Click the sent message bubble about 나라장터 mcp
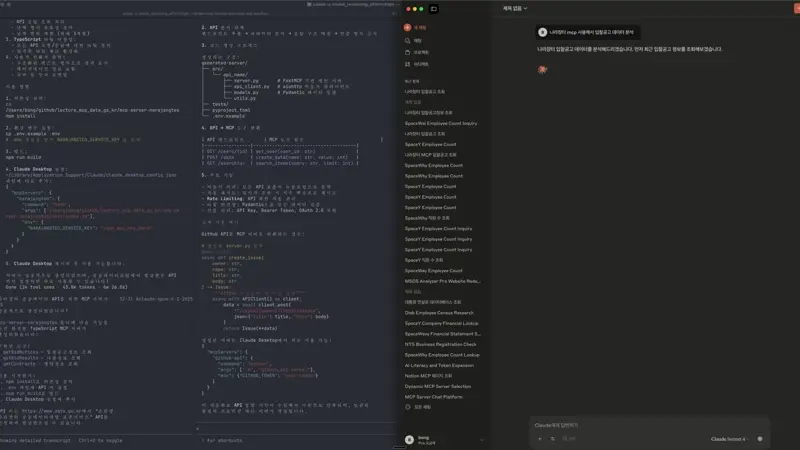The height and width of the screenshot is (450, 800). click(x=588, y=32)
